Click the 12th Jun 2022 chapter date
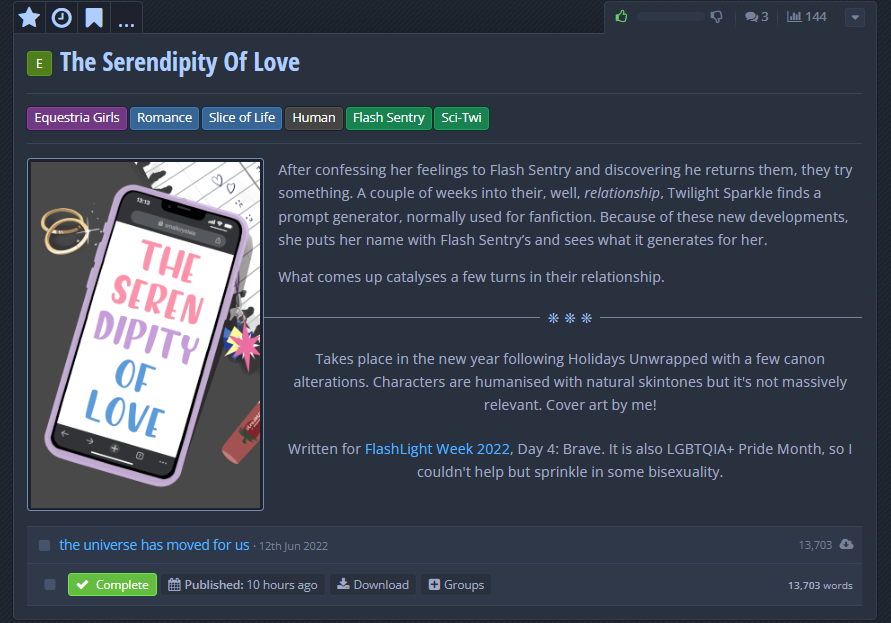Screen dimensions: 891x623 pos(293,546)
